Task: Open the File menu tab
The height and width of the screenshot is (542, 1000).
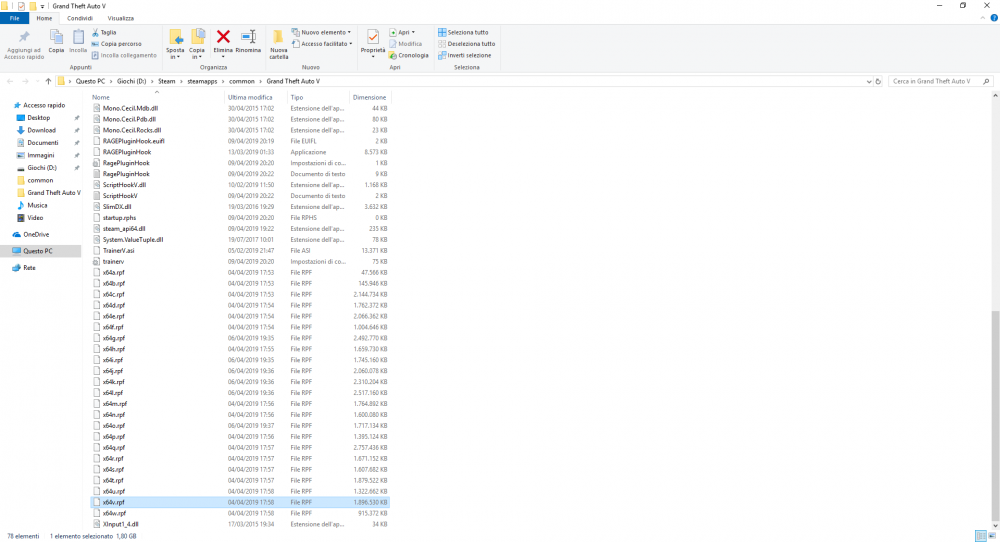Action: (x=15, y=18)
